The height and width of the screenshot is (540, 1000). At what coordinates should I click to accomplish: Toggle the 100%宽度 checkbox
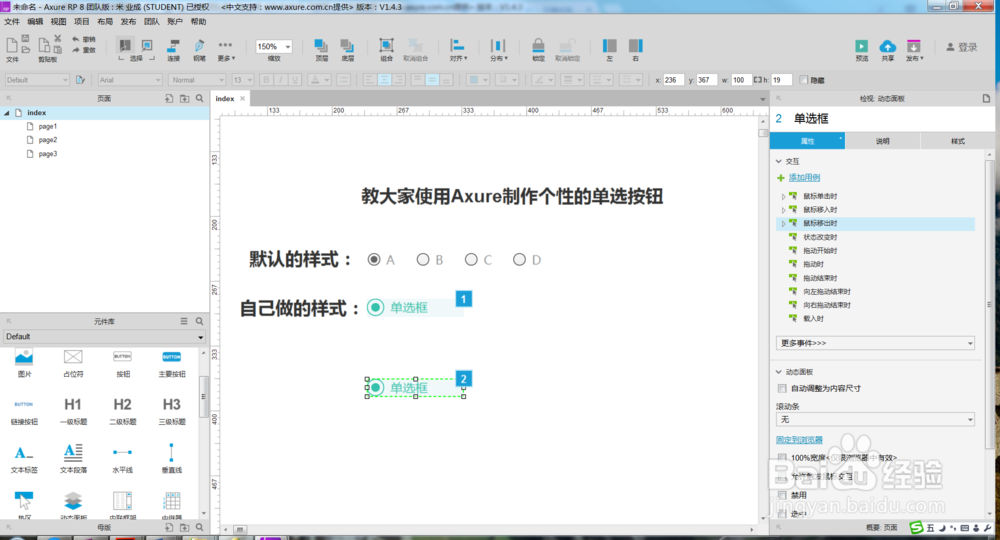(x=782, y=458)
